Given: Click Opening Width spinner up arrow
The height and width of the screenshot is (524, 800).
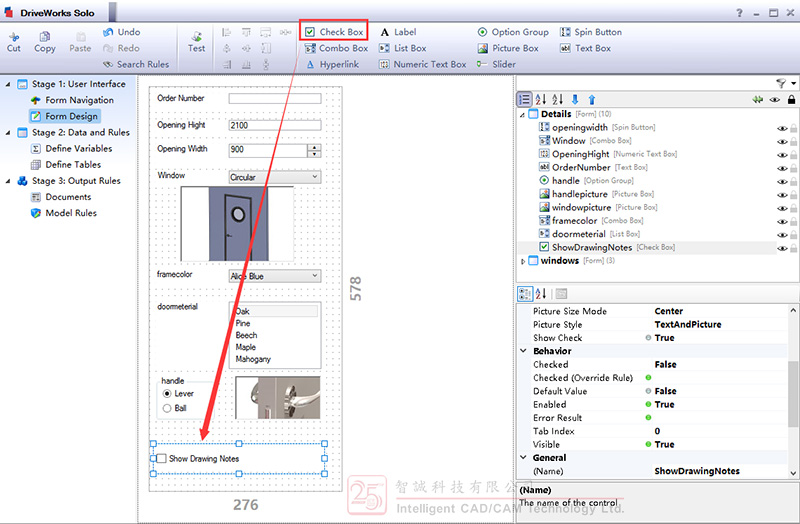Looking at the screenshot, I should tap(314, 147).
